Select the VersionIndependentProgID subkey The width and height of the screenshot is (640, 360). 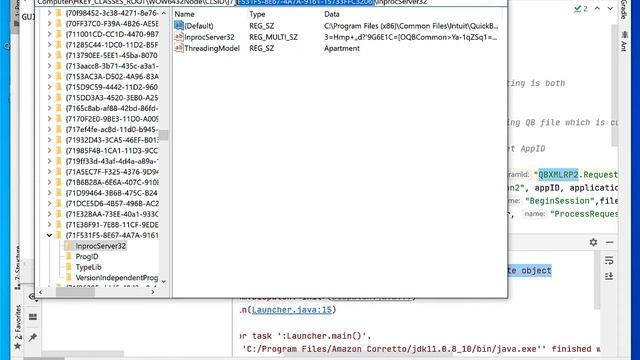(117, 278)
